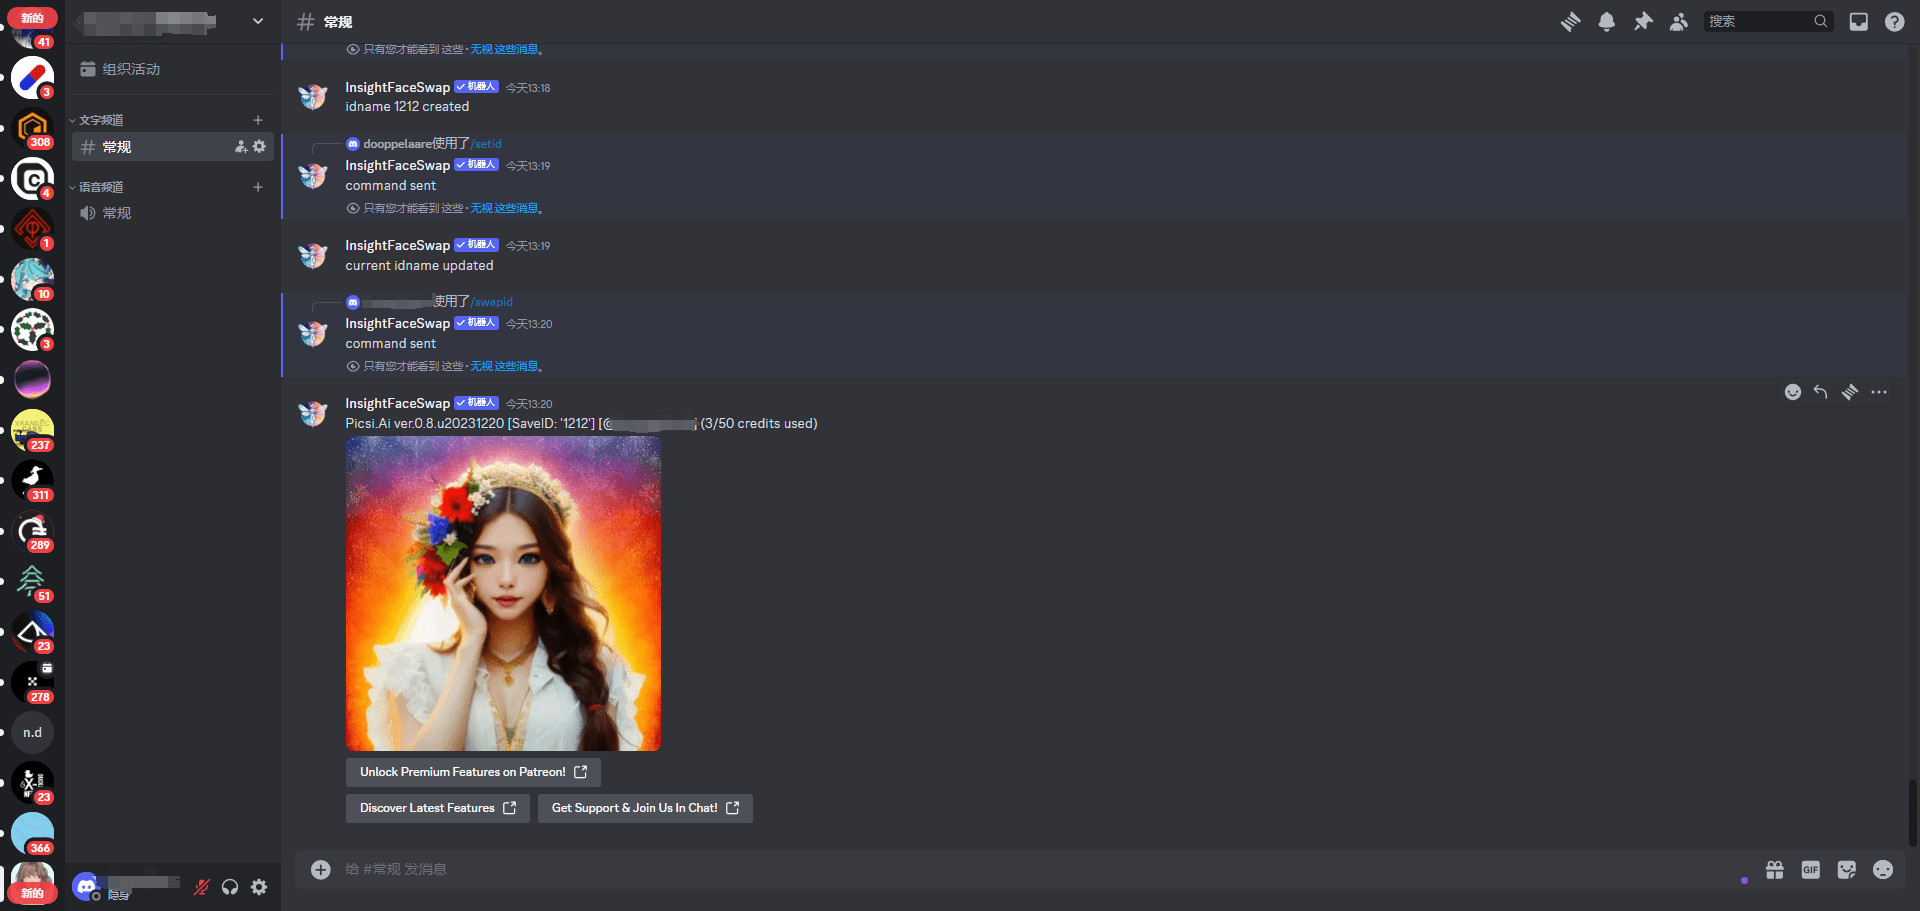The width and height of the screenshot is (1920, 911).
Task: Open notification settings bell icon
Action: pos(1606,22)
